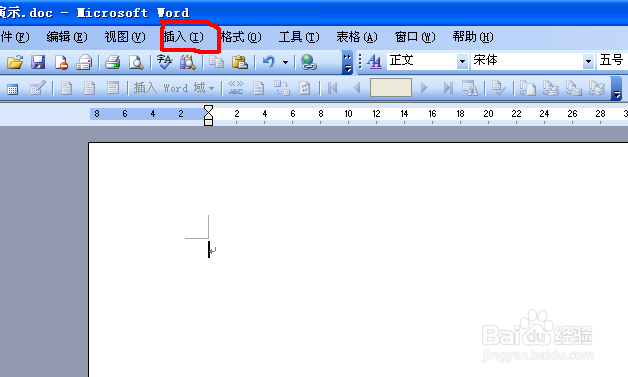Open the 格式(O) menu
The height and width of the screenshot is (377, 628).
(241, 37)
